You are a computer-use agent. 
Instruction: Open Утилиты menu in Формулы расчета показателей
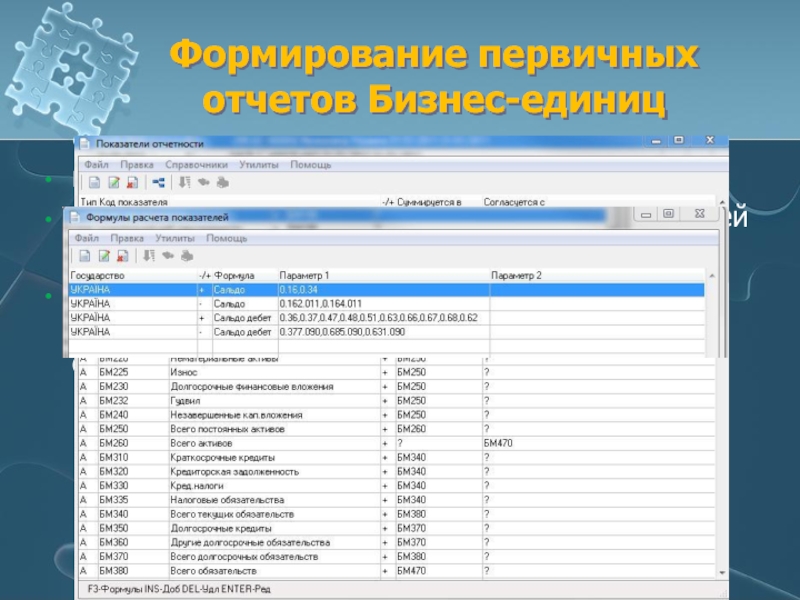175,238
